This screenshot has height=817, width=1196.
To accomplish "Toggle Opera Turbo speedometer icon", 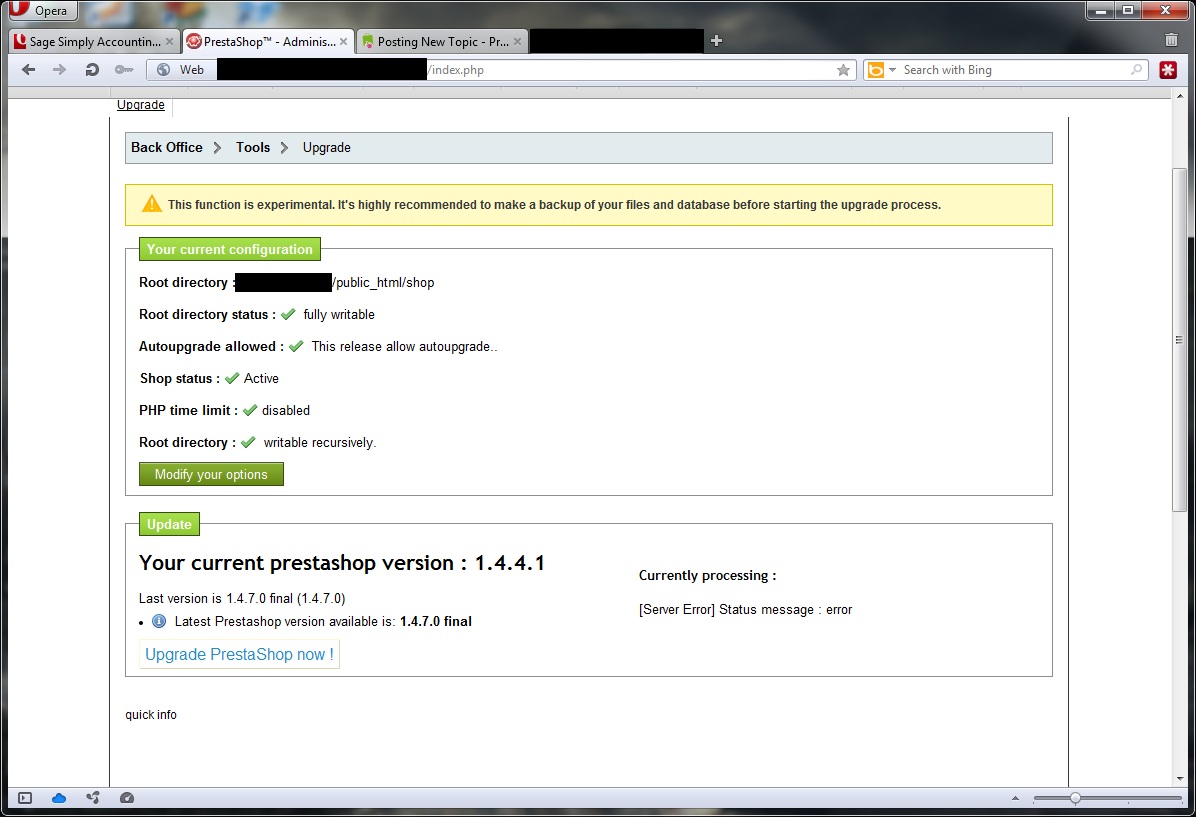I will [x=127, y=798].
